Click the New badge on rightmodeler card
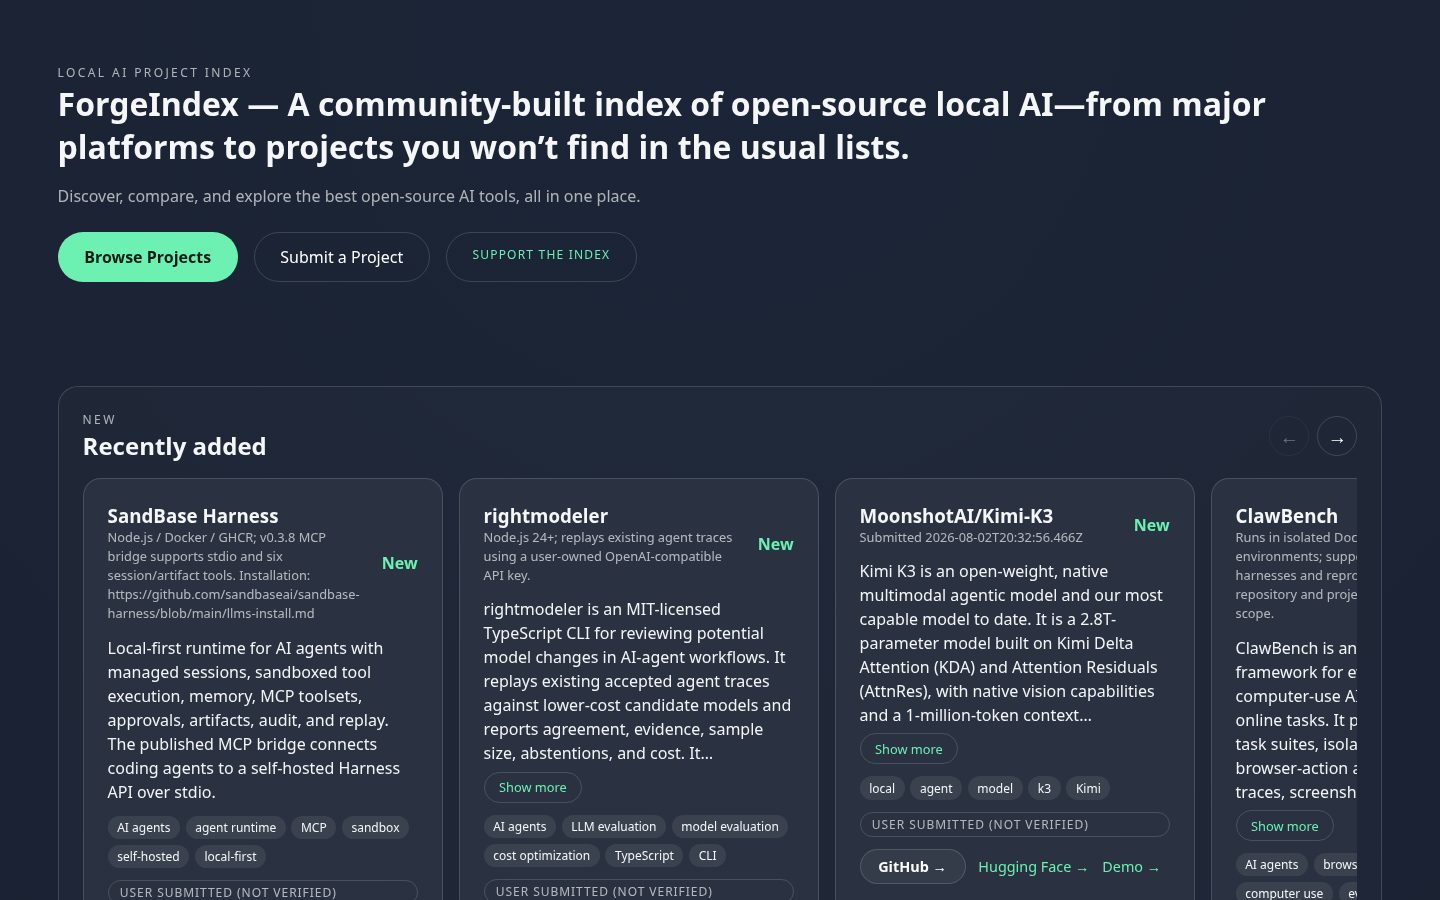Screen dimensions: 1440x900 pyautogui.click(x=776, y=544)
